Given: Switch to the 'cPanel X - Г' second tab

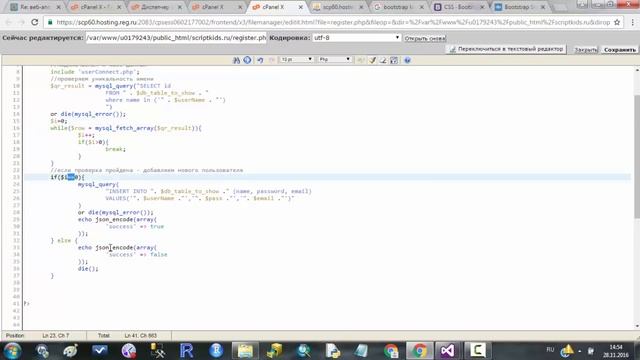Looking at the screenshot, I should click(96, 7).
